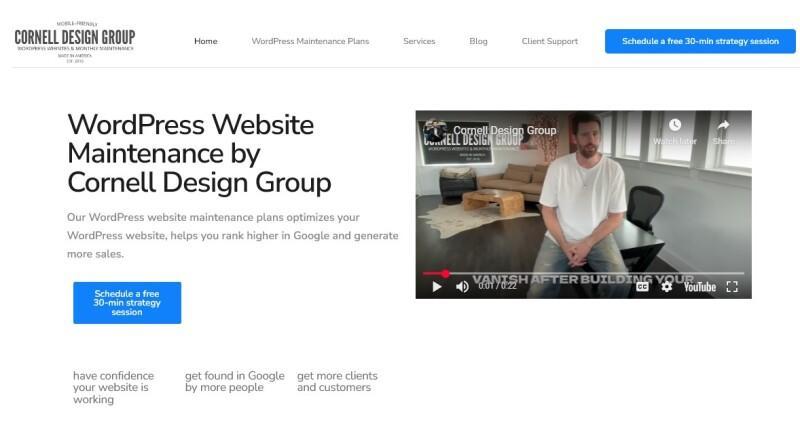Click the video time display 0:01 / 0:22
Screen dimensions: 800x433
click(x=497, y=286)
